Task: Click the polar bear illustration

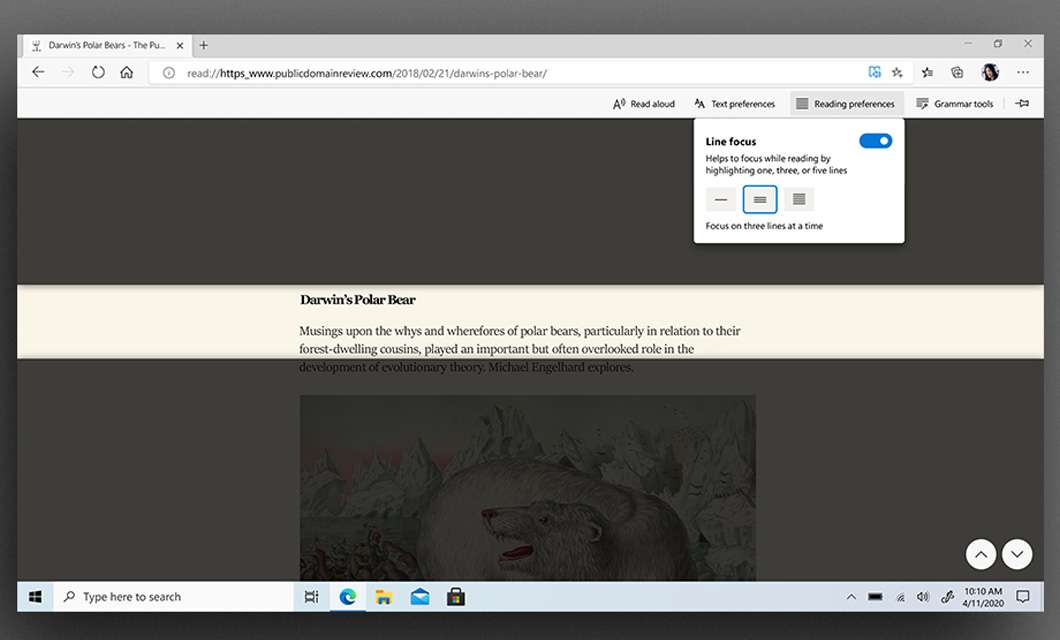Action: 528,488
